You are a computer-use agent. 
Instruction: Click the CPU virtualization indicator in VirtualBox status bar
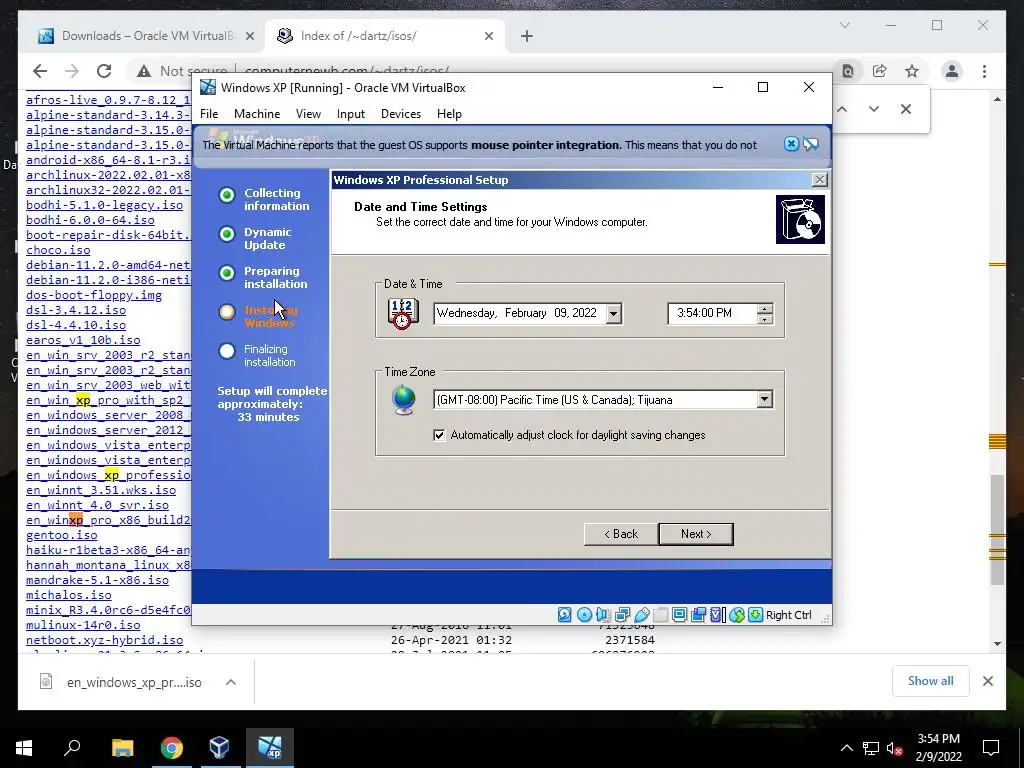pyautogui.click(x=717, y=615)
